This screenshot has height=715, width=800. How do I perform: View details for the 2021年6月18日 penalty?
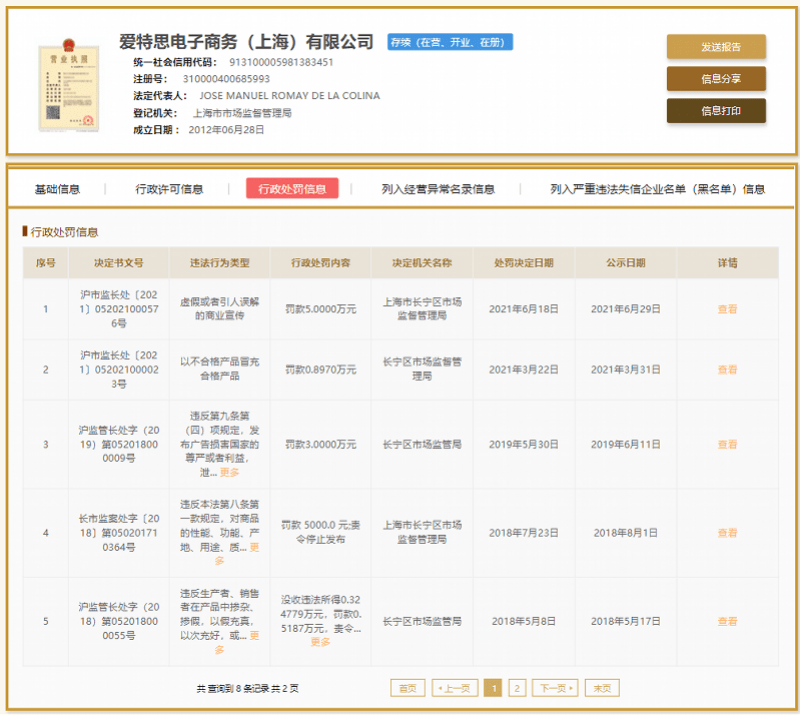(x=726, y=309)
